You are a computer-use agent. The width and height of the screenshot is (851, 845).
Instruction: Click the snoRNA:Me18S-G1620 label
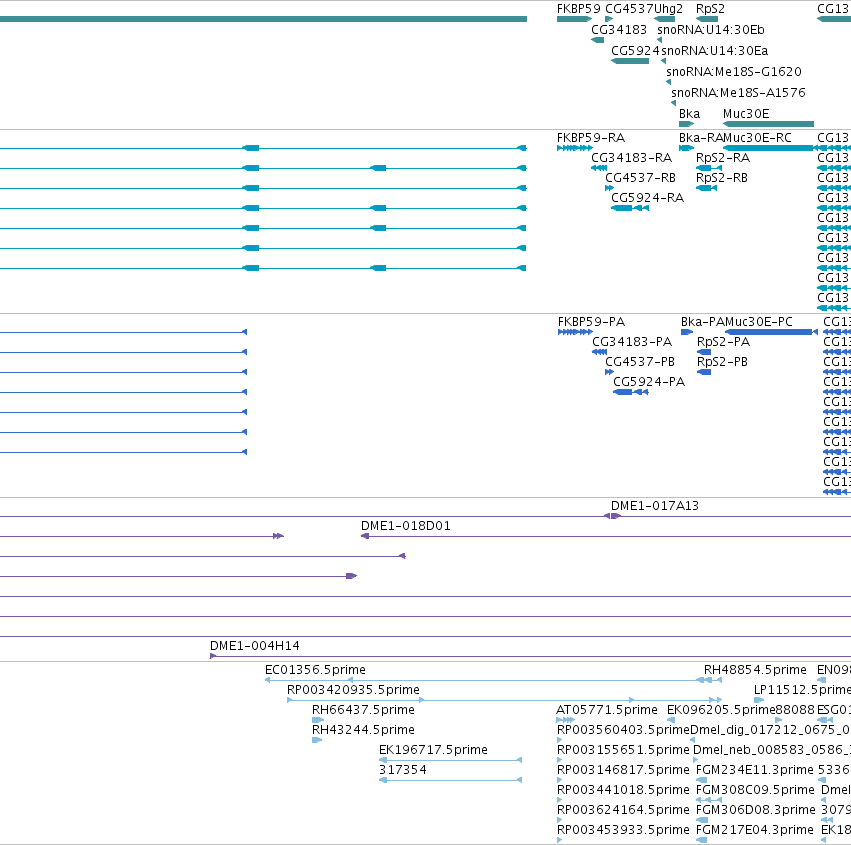tap(734, 72)
